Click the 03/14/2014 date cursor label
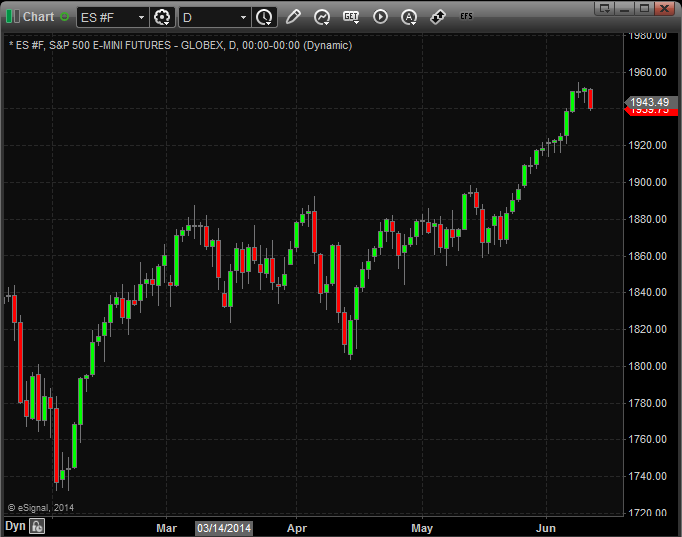The height and width of the screenshot is (537, 682). point(224,528)
